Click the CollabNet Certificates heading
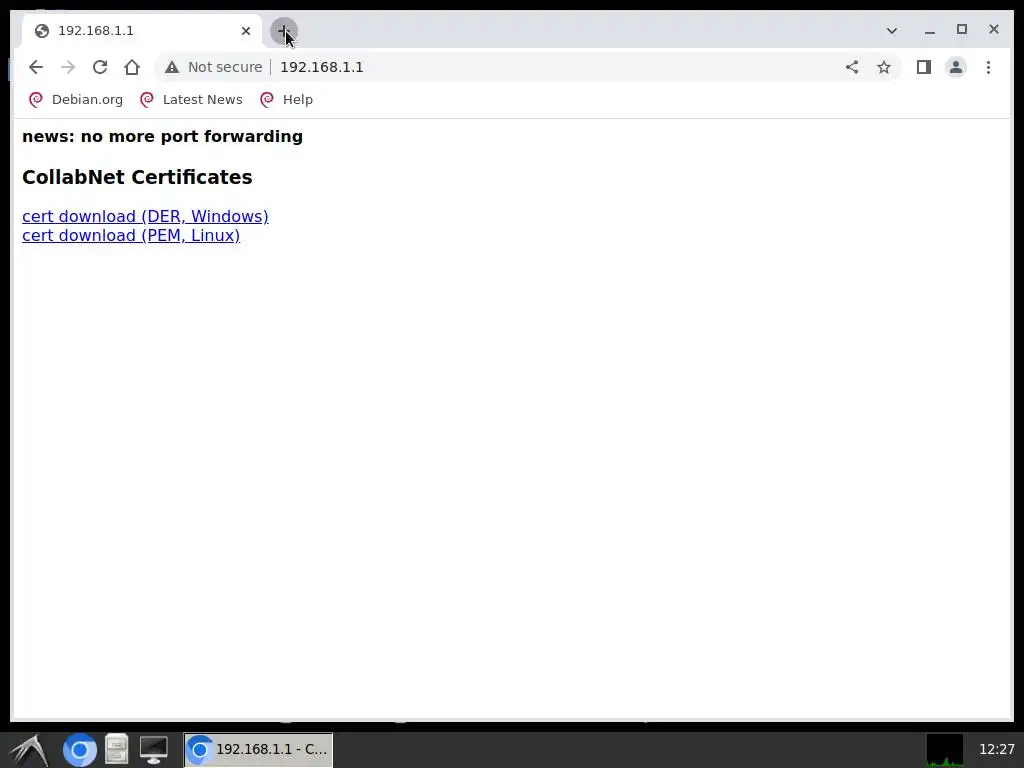 tap(137, 177)
